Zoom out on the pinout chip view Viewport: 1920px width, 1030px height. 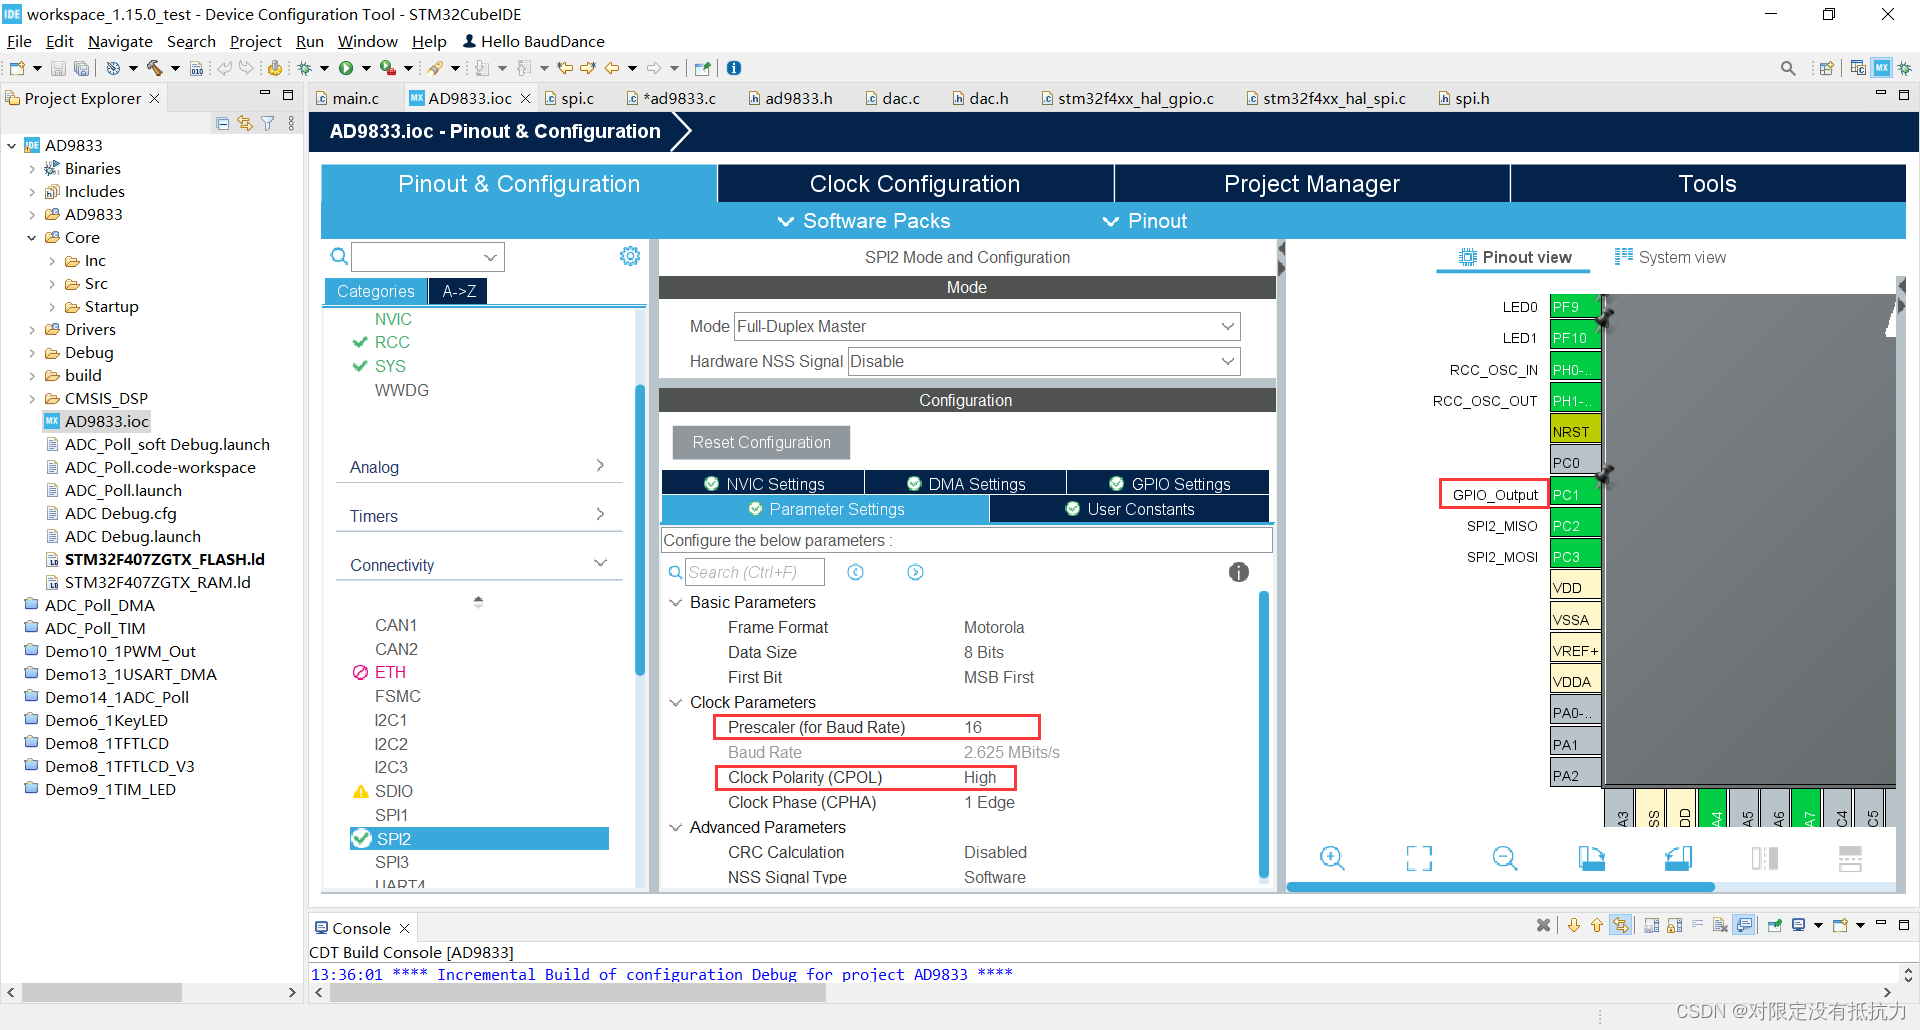(x=1505, y=858)
